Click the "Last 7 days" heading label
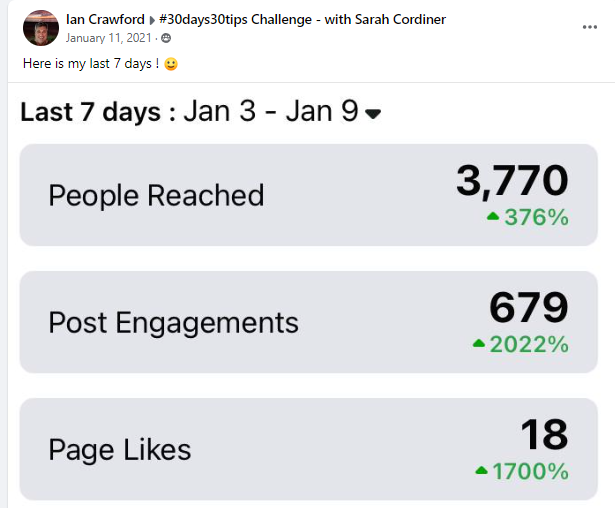 (x=91, y=111)
